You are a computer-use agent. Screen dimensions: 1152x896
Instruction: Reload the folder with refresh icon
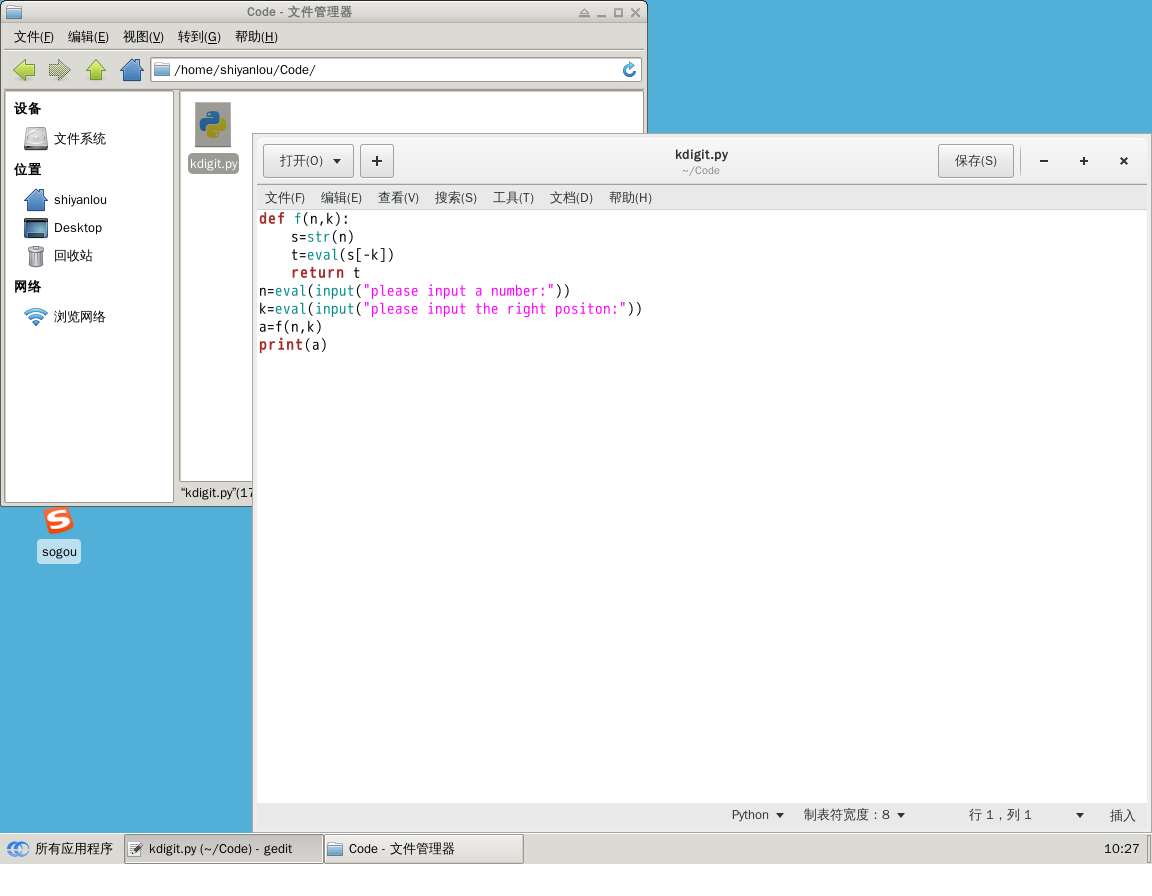pos(630,70)
